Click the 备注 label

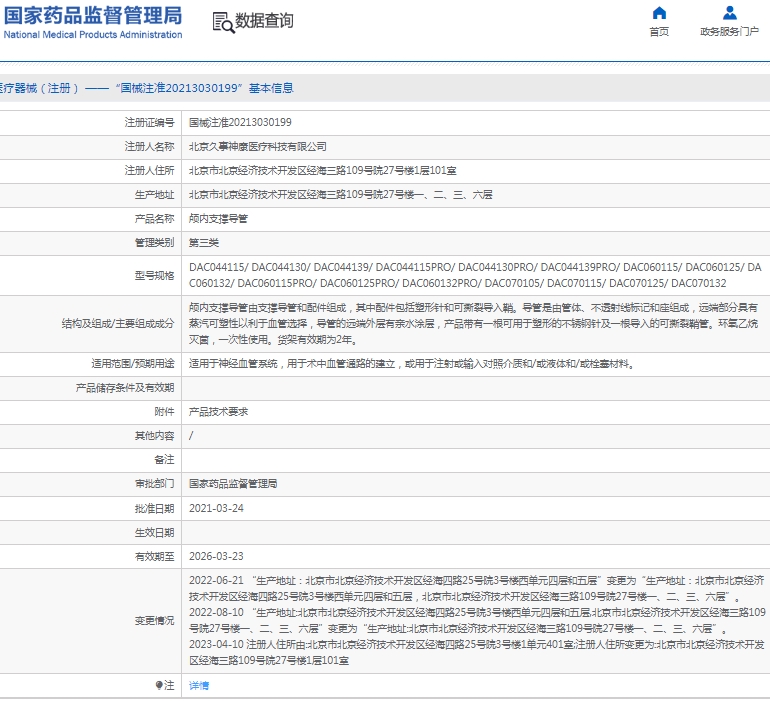[164, 460]
